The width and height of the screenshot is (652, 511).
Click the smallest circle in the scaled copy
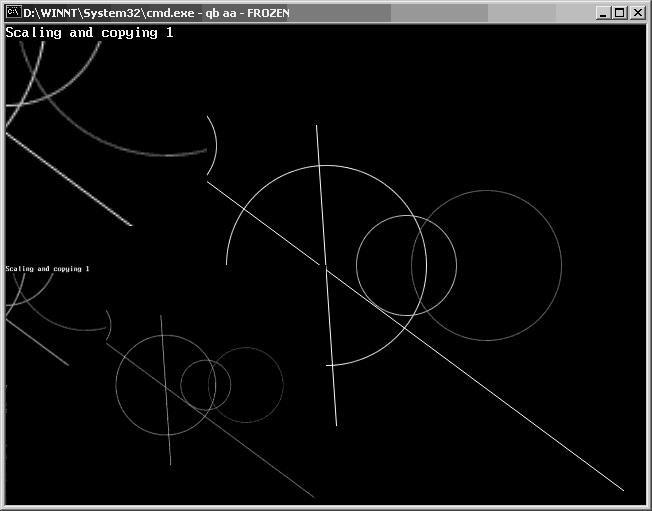(x=205, y=385)
